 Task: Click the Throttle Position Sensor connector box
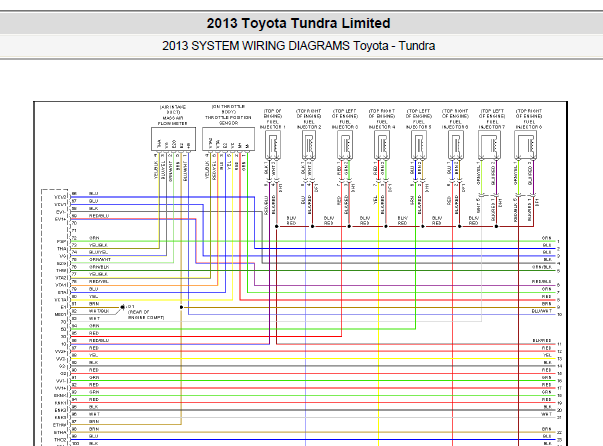(x=228, y=139)
